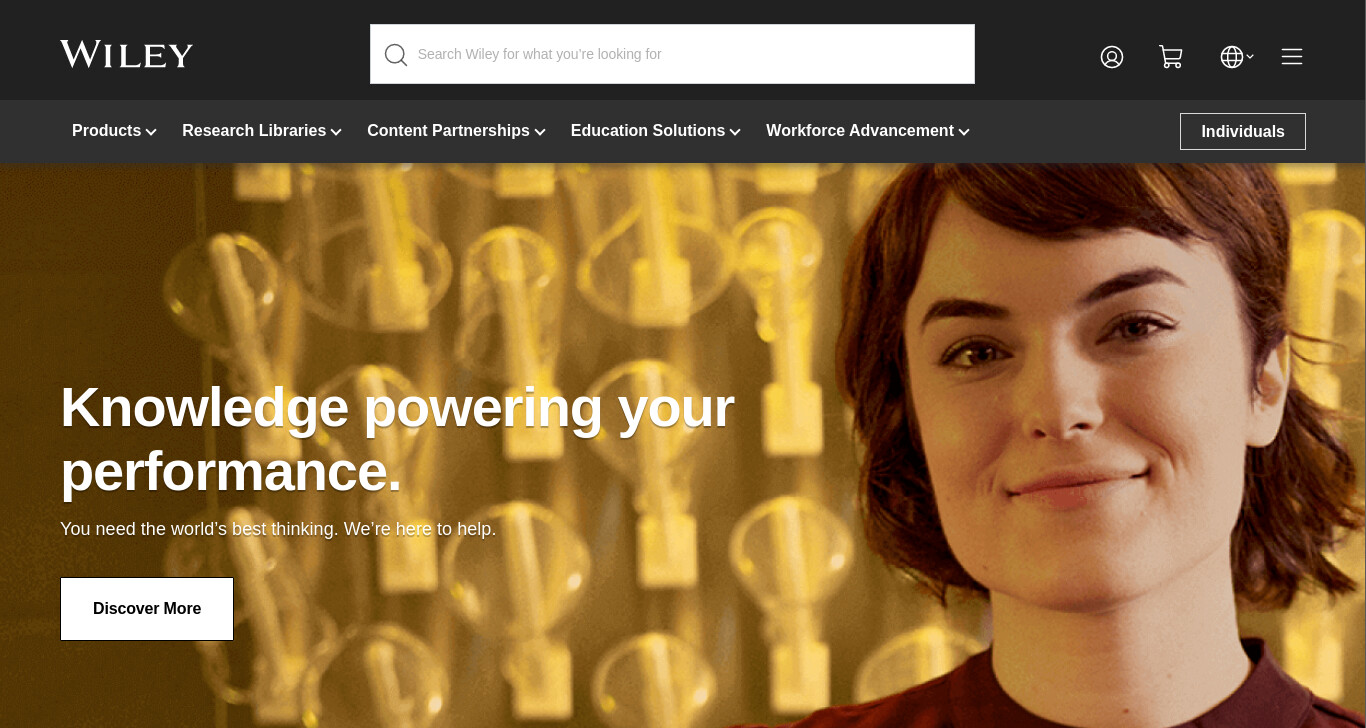Expand the small chevron next to globe
The image size is (1366, 728).
pos(1250,56)
